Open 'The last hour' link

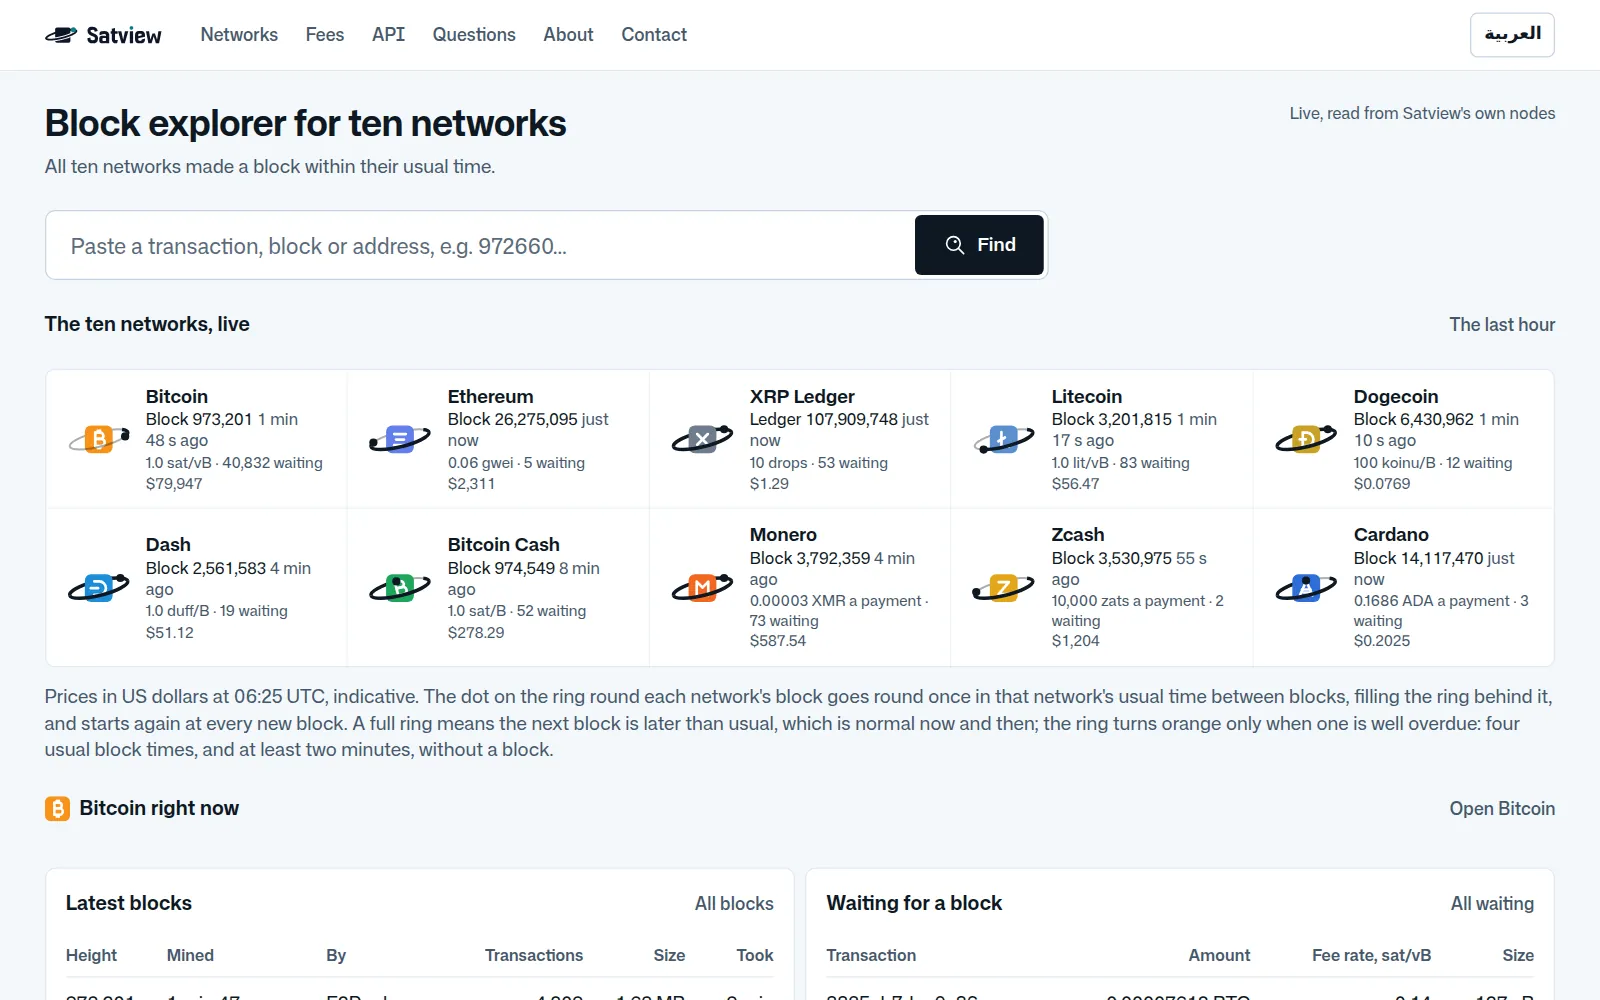1502,324
